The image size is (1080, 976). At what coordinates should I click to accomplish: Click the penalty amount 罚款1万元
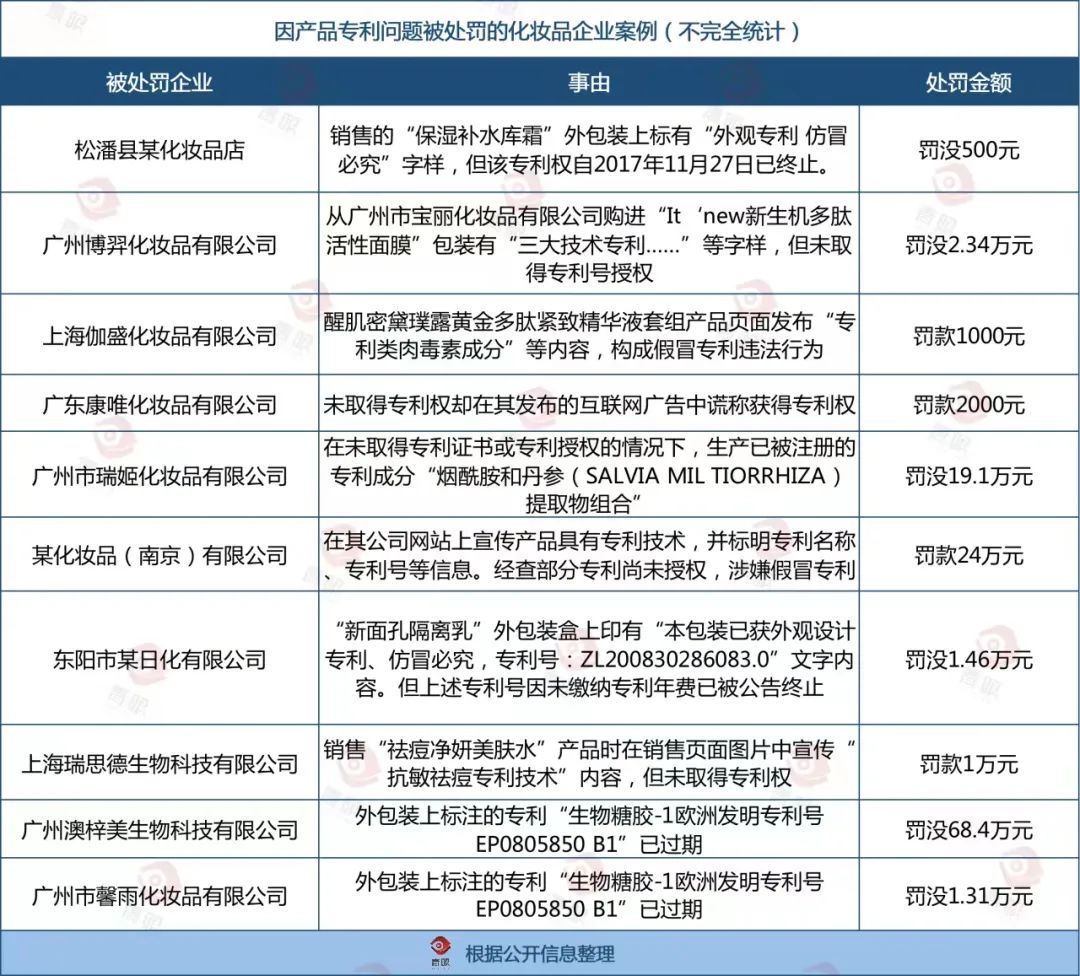coord(968,763)
